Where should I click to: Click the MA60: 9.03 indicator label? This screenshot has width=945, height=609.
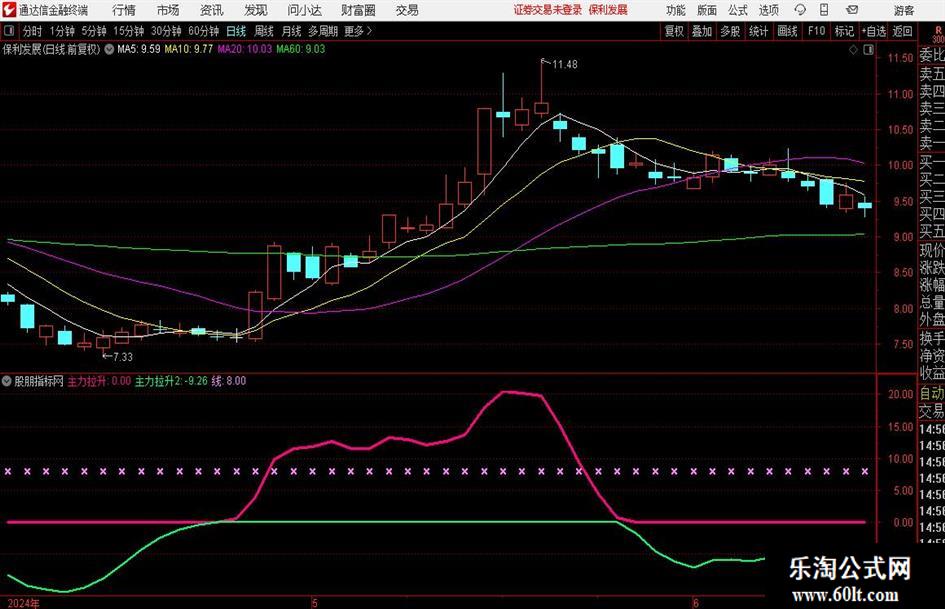tap(301, 49)
